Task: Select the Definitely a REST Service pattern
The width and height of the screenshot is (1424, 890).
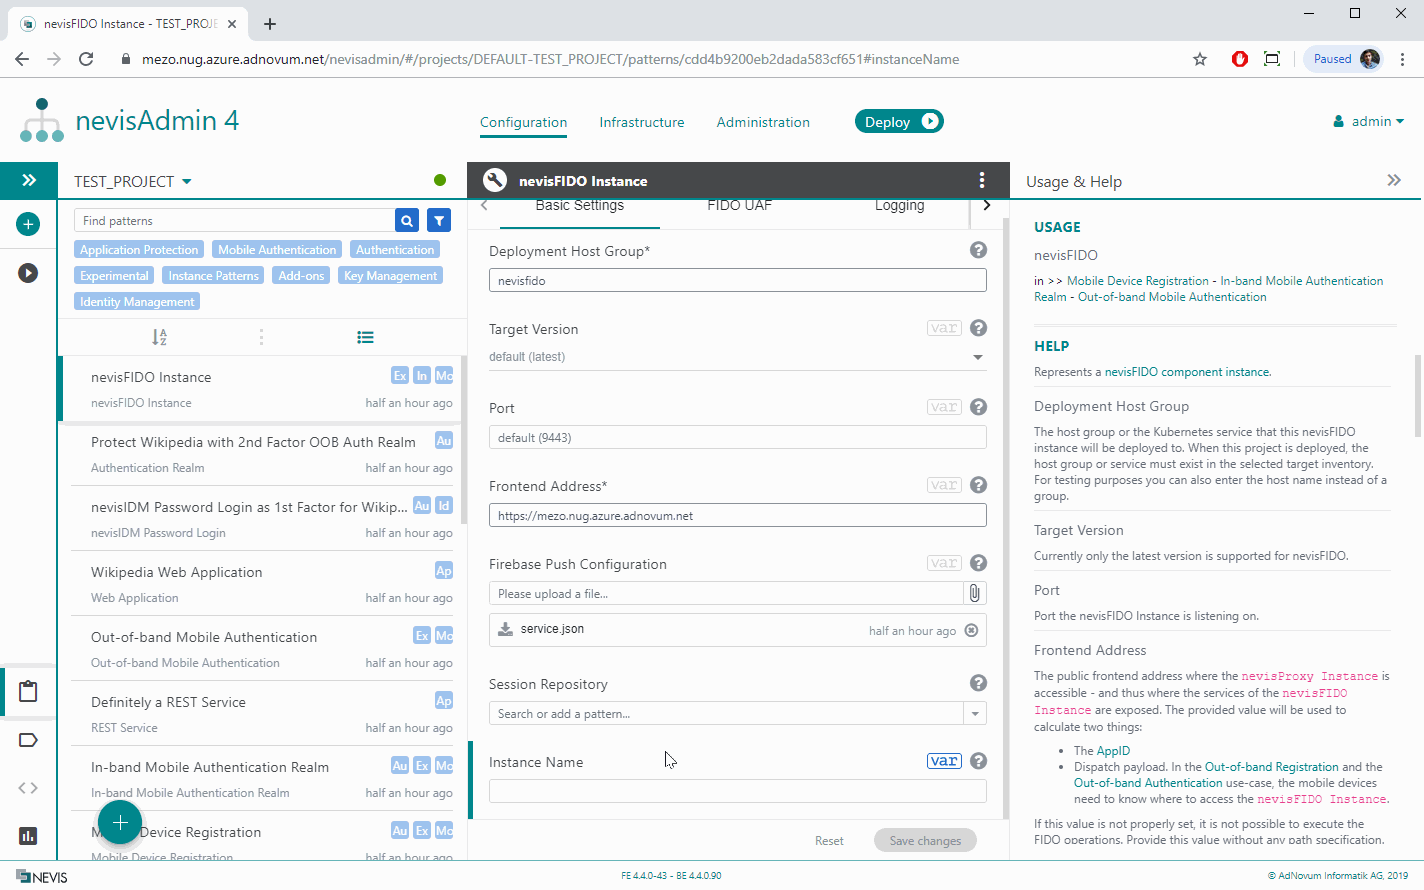Action: [262, 714]
